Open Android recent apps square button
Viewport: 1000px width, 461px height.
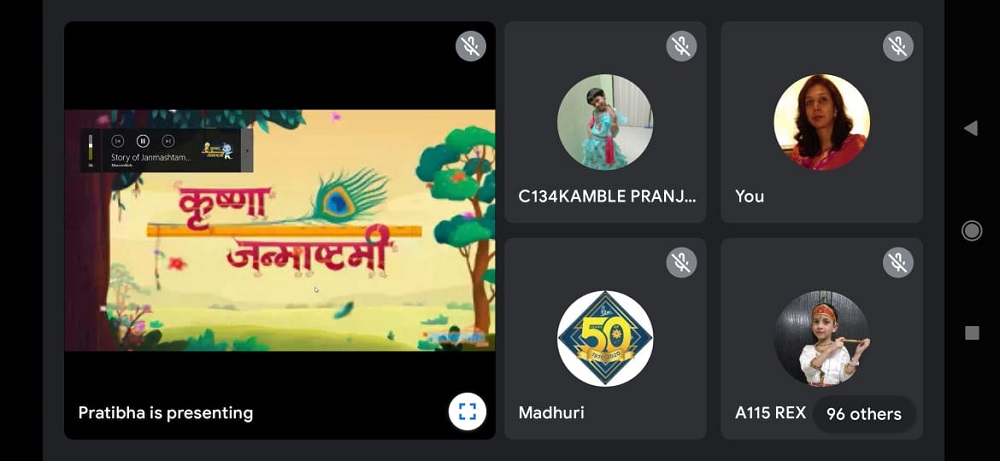(972, 333)
